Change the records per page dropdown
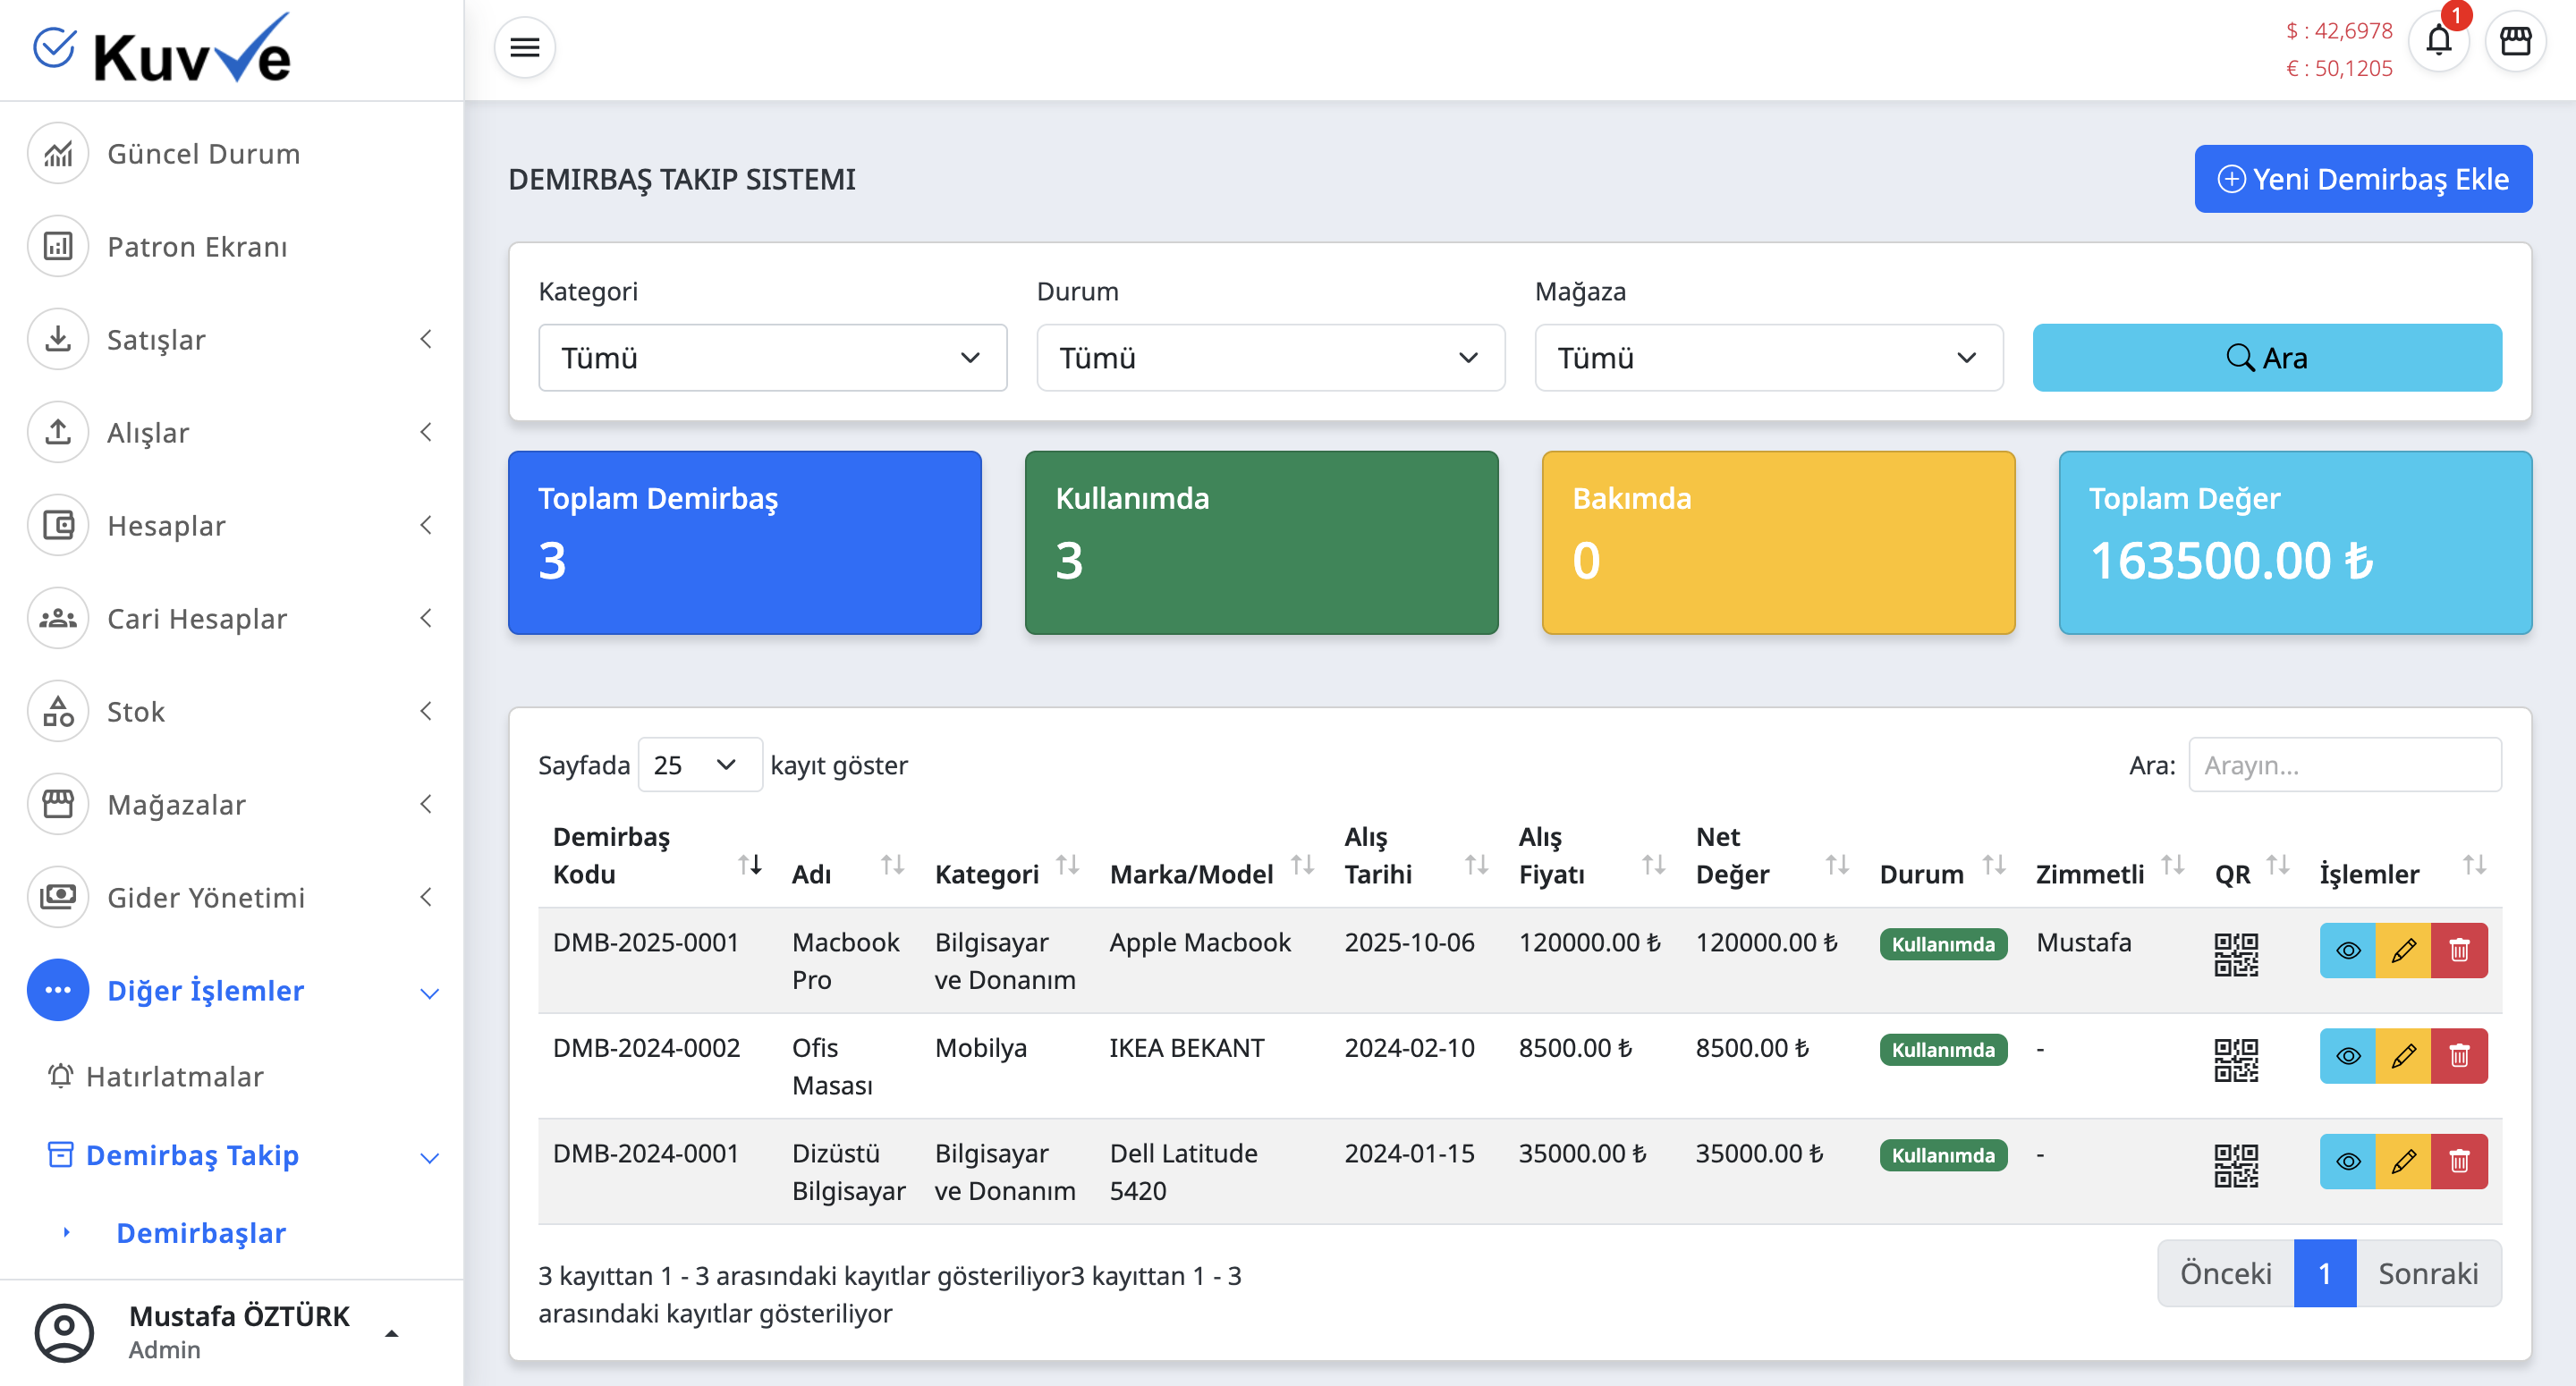 coord(699,765)
